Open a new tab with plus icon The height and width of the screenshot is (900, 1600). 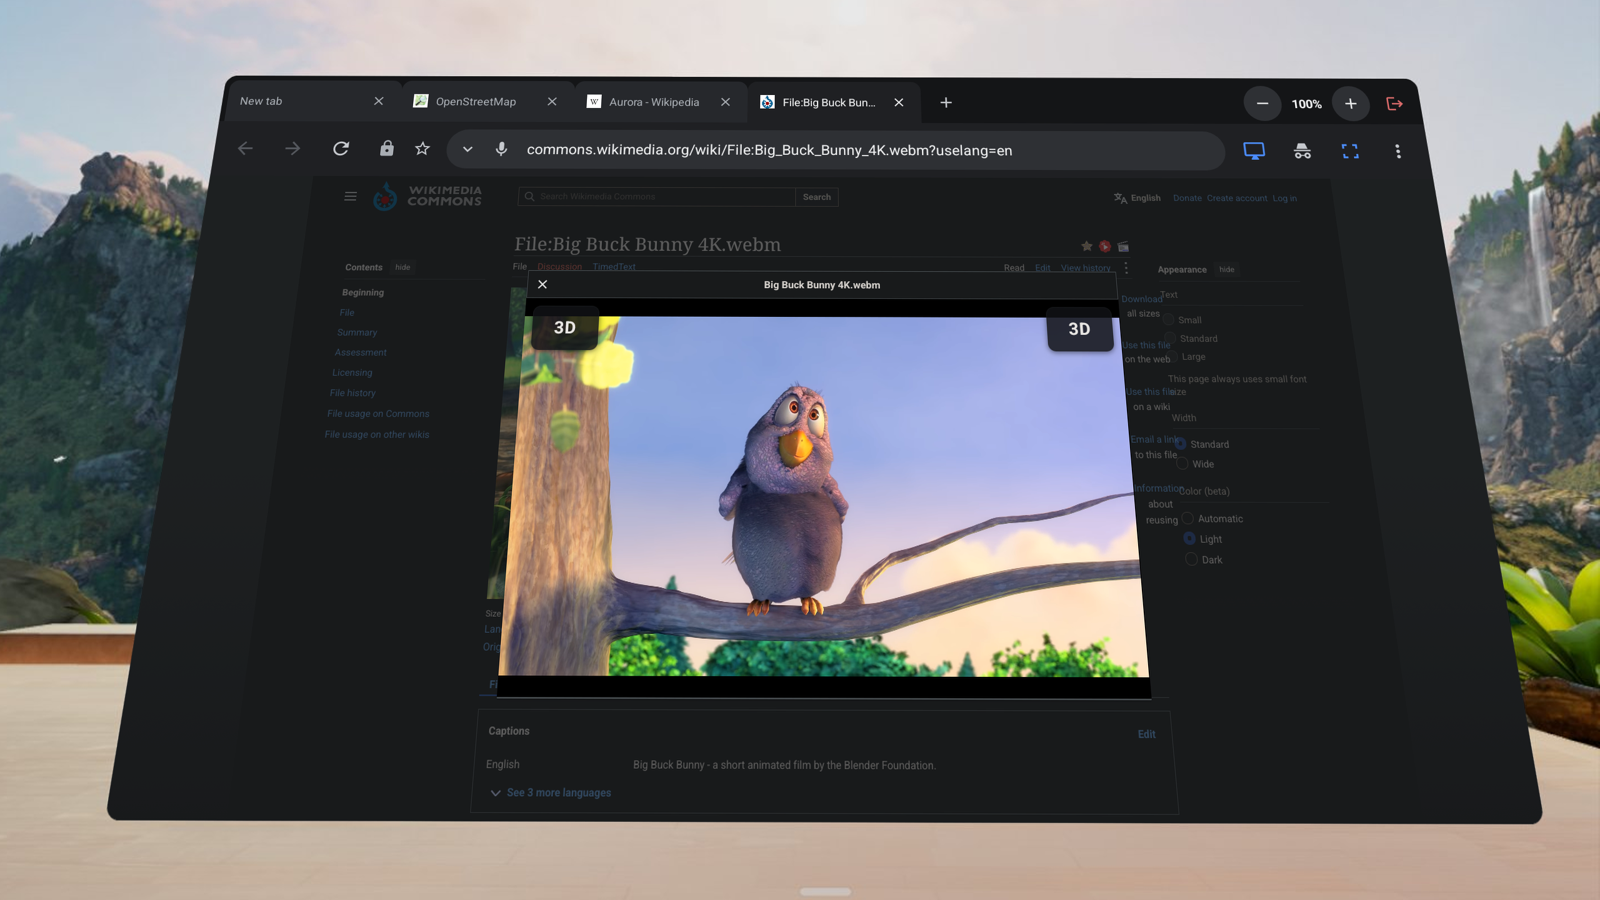[x=946, y=102]
